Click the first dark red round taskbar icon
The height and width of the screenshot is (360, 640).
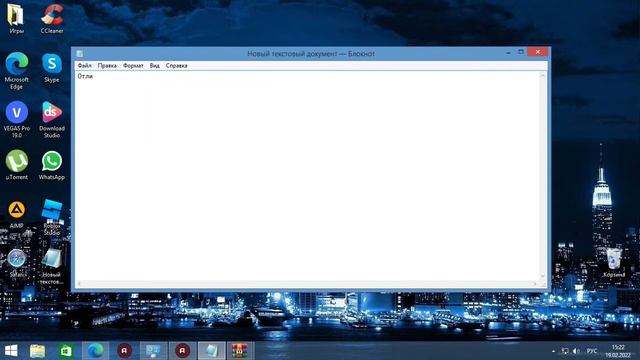(124, 351)
